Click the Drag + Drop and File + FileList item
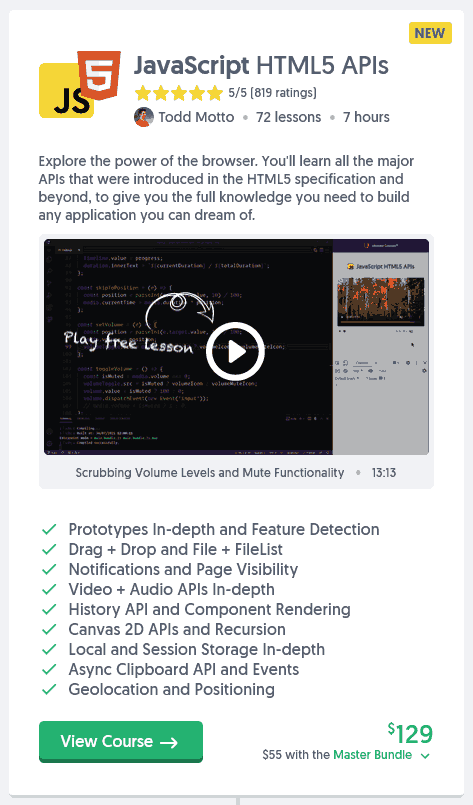 point(176,549)
